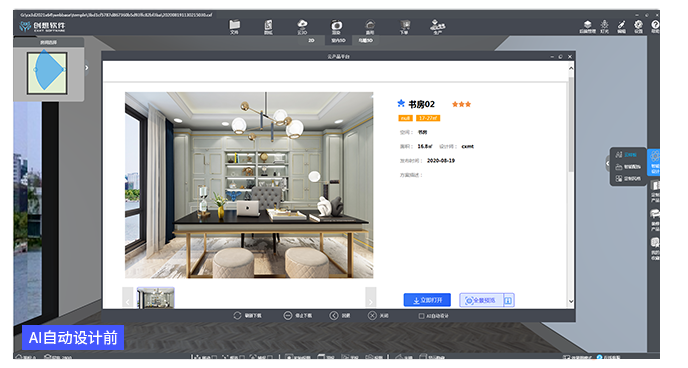Viewport: 688px width, 368px height.
Task: Collapse the AI side popup arrow
Action: click(608, 163)
